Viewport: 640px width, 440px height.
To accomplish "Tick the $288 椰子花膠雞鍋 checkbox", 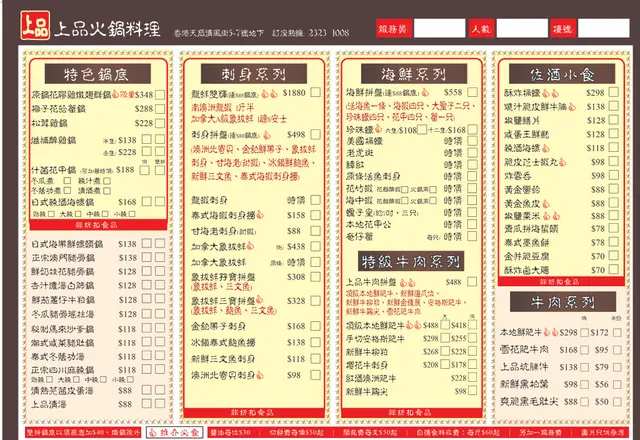I will click(x=160, y=108).
